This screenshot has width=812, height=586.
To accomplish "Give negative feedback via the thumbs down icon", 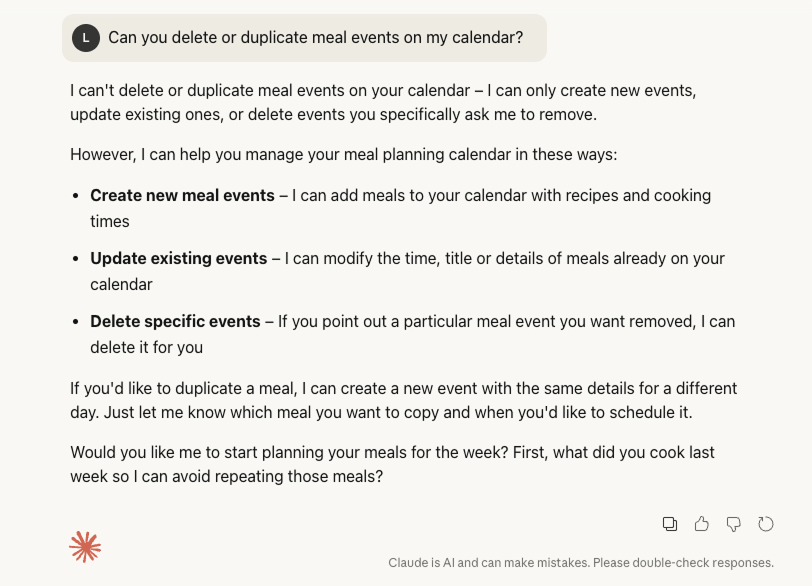I will 734,523.
